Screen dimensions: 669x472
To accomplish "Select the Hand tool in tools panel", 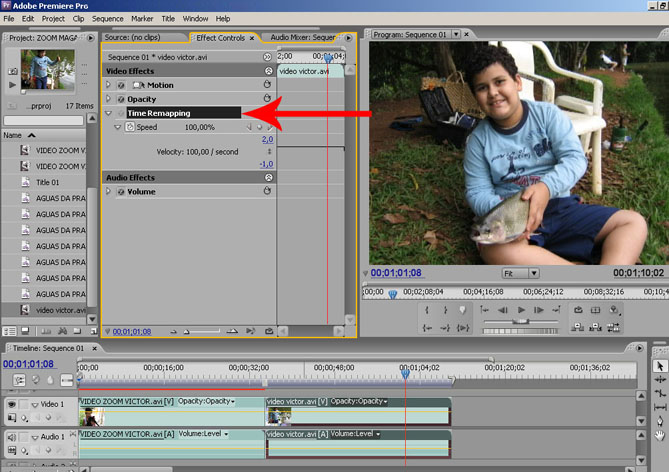I will point(659,434).
